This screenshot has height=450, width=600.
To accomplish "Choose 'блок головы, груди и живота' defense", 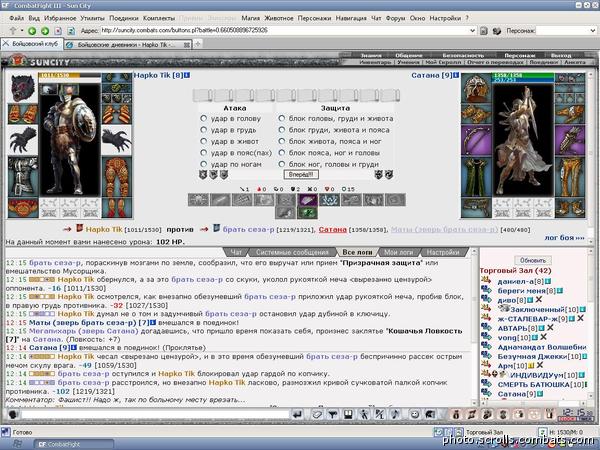I will [282, 119].
